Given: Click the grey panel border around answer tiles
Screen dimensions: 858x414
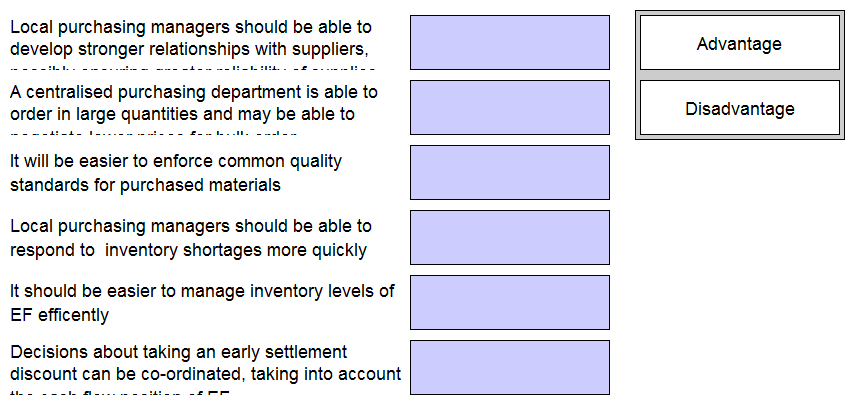Looking at the screenshot, I should click(638, 137).
